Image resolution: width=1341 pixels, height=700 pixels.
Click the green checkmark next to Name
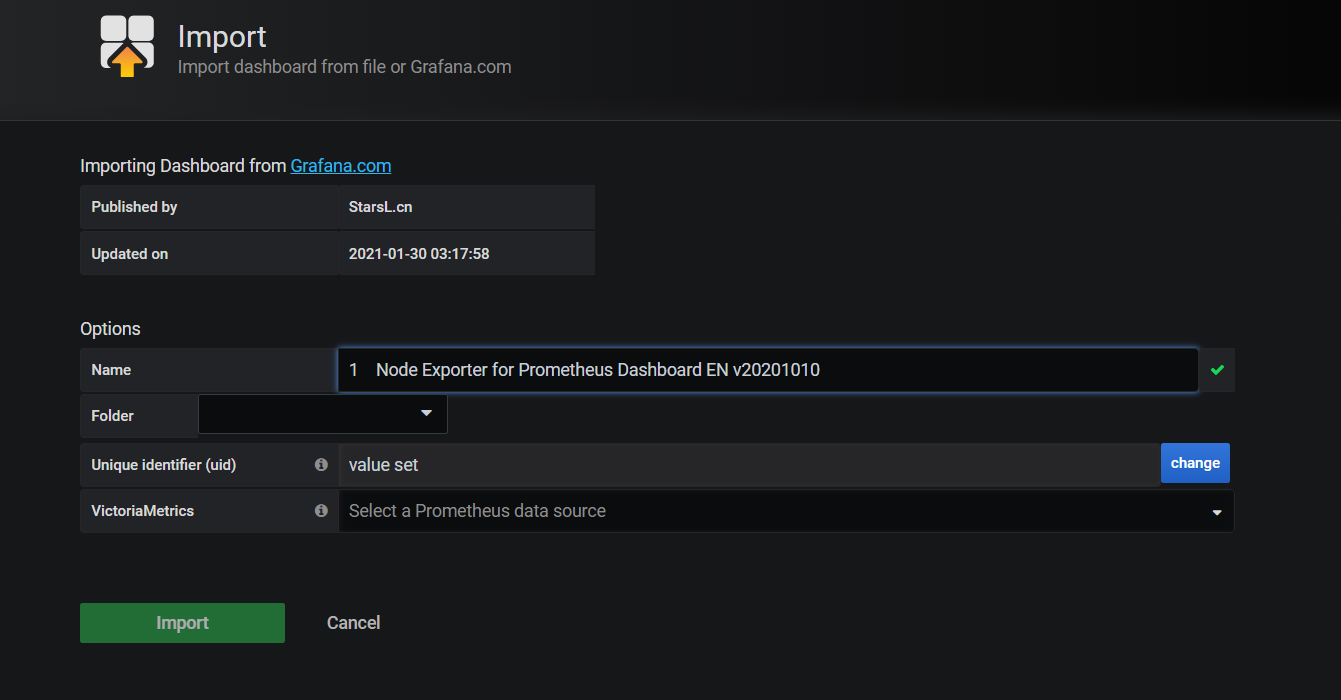(1217, 370)
